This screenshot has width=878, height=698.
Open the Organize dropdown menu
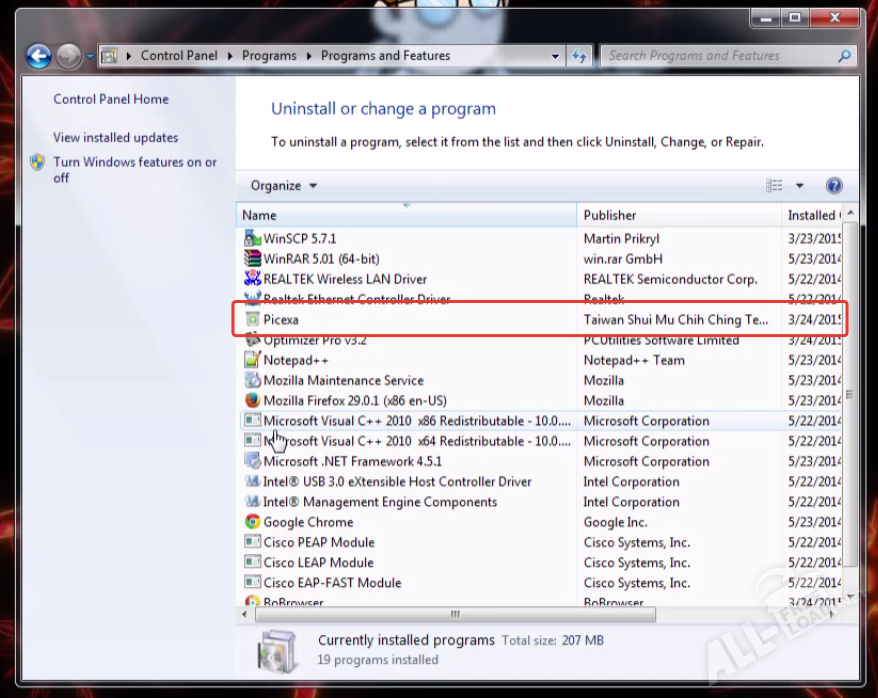coord(283,186)
